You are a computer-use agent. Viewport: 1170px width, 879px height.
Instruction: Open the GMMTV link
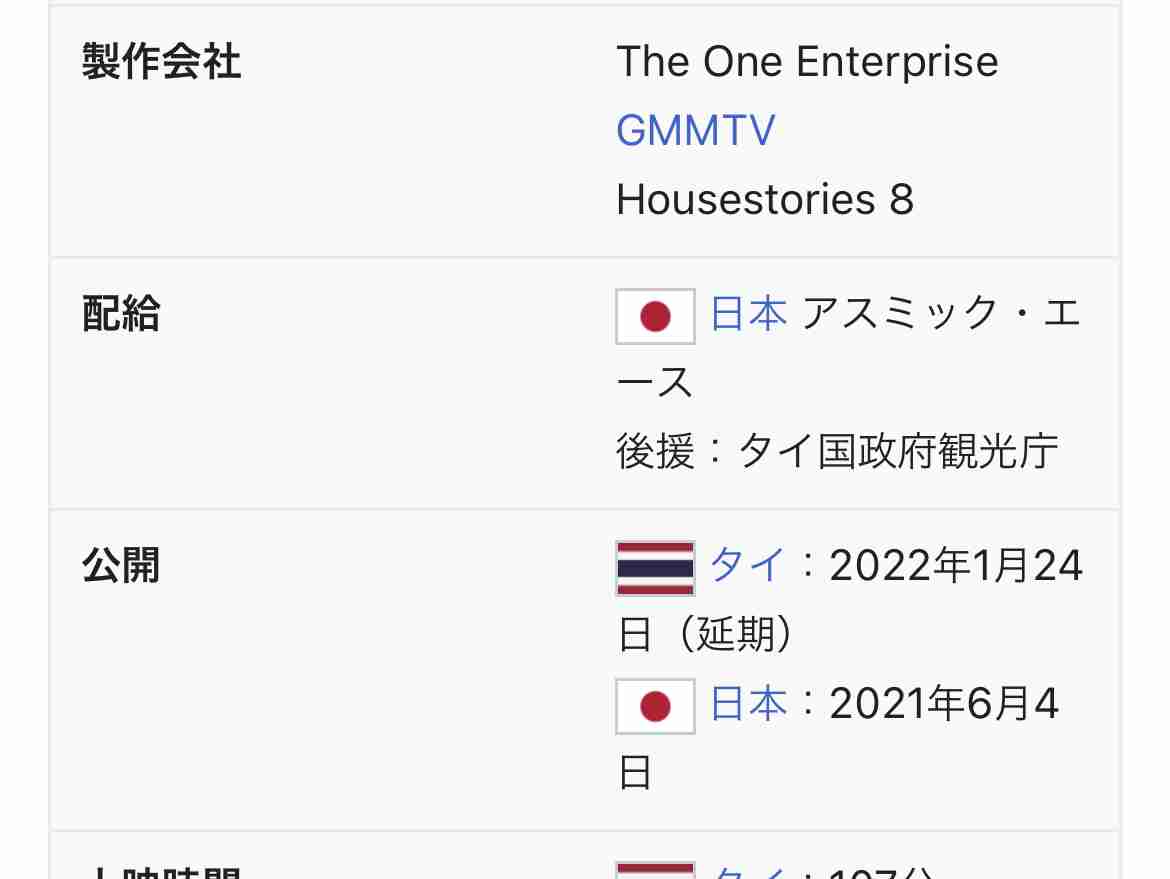coord(695,131)
